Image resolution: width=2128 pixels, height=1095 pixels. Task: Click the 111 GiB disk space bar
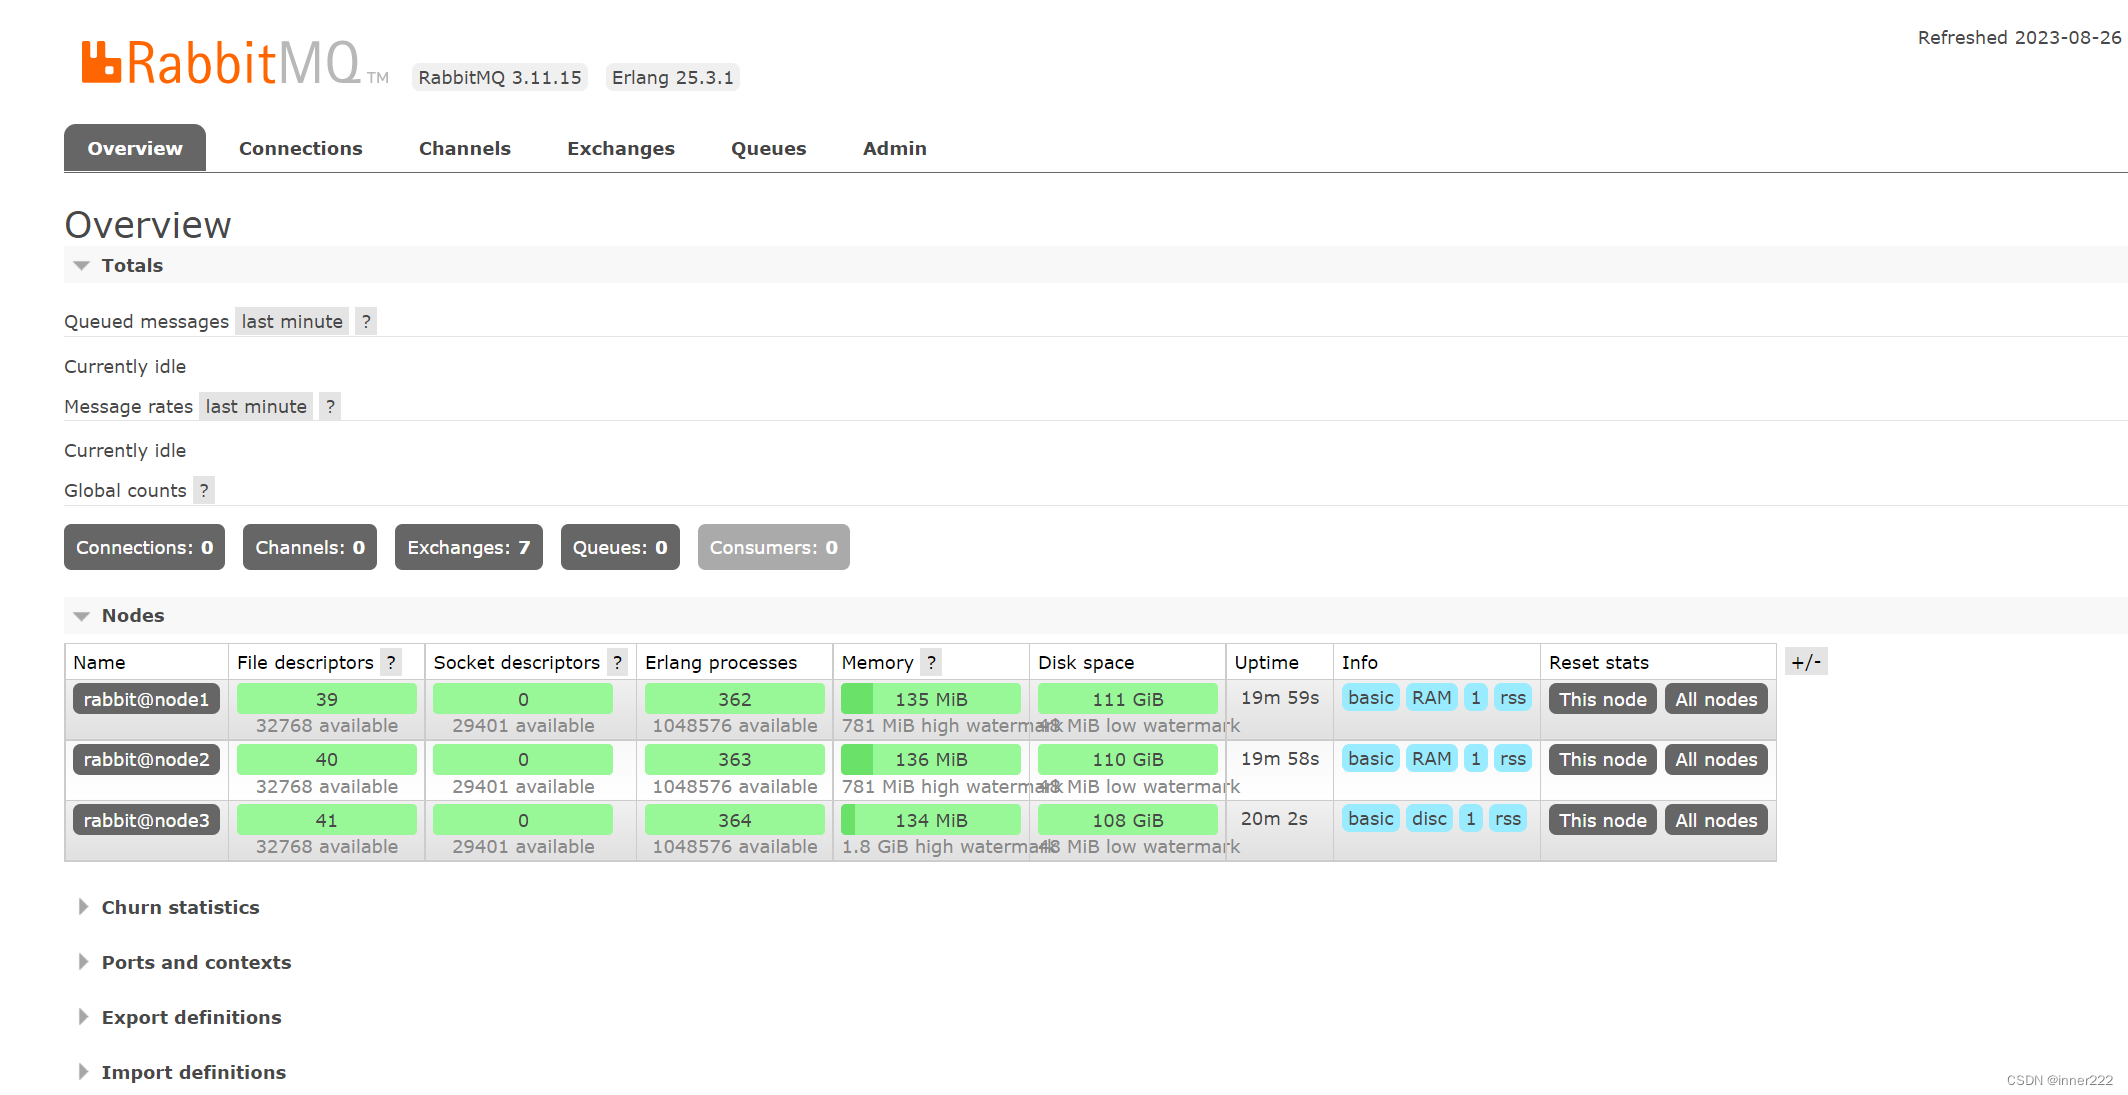(1128, 699)
